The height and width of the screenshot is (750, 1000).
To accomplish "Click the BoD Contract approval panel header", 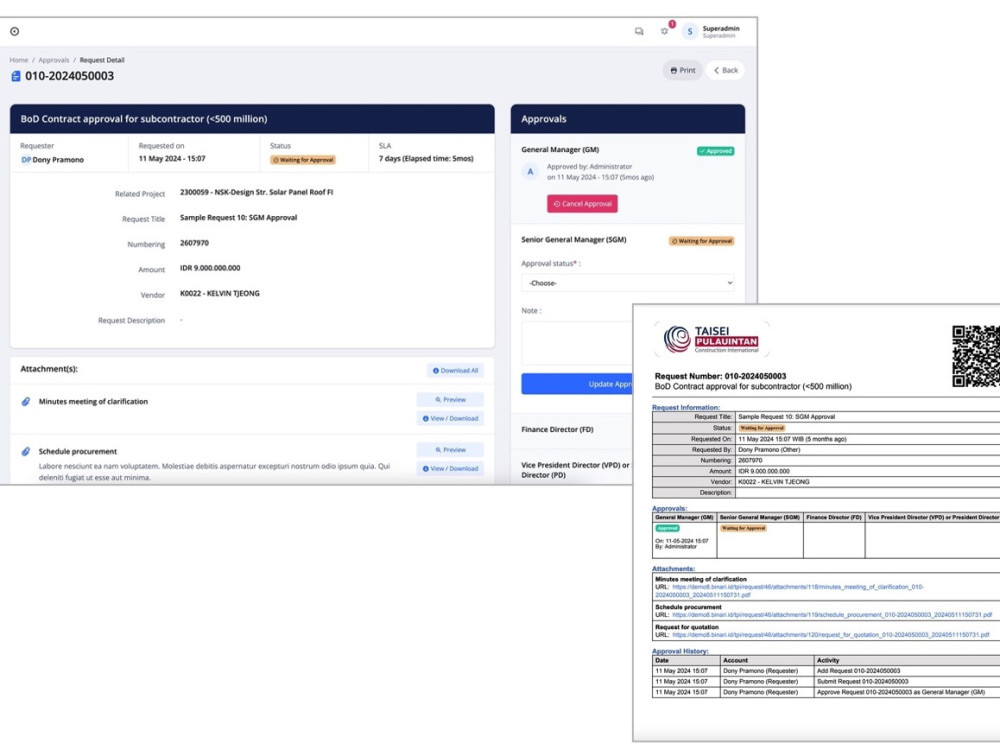I will point(252,119).
